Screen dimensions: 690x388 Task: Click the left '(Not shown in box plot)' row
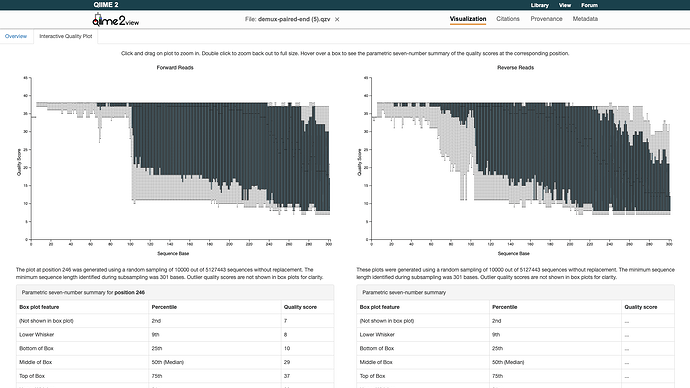(x=175, y=321)
